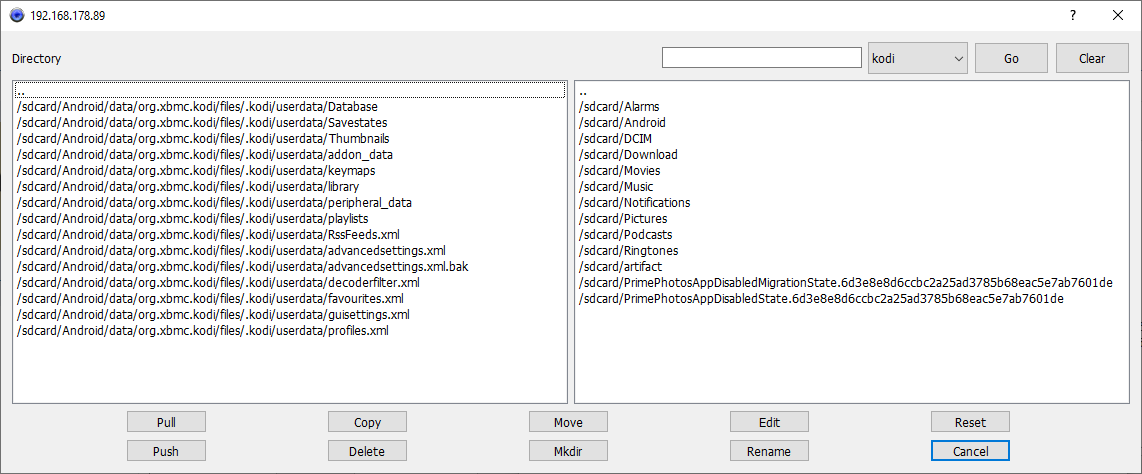Select /sdcard/Ringtones in right pane
The width and height of the screenshot is (1142, 474).
[852, 251]
